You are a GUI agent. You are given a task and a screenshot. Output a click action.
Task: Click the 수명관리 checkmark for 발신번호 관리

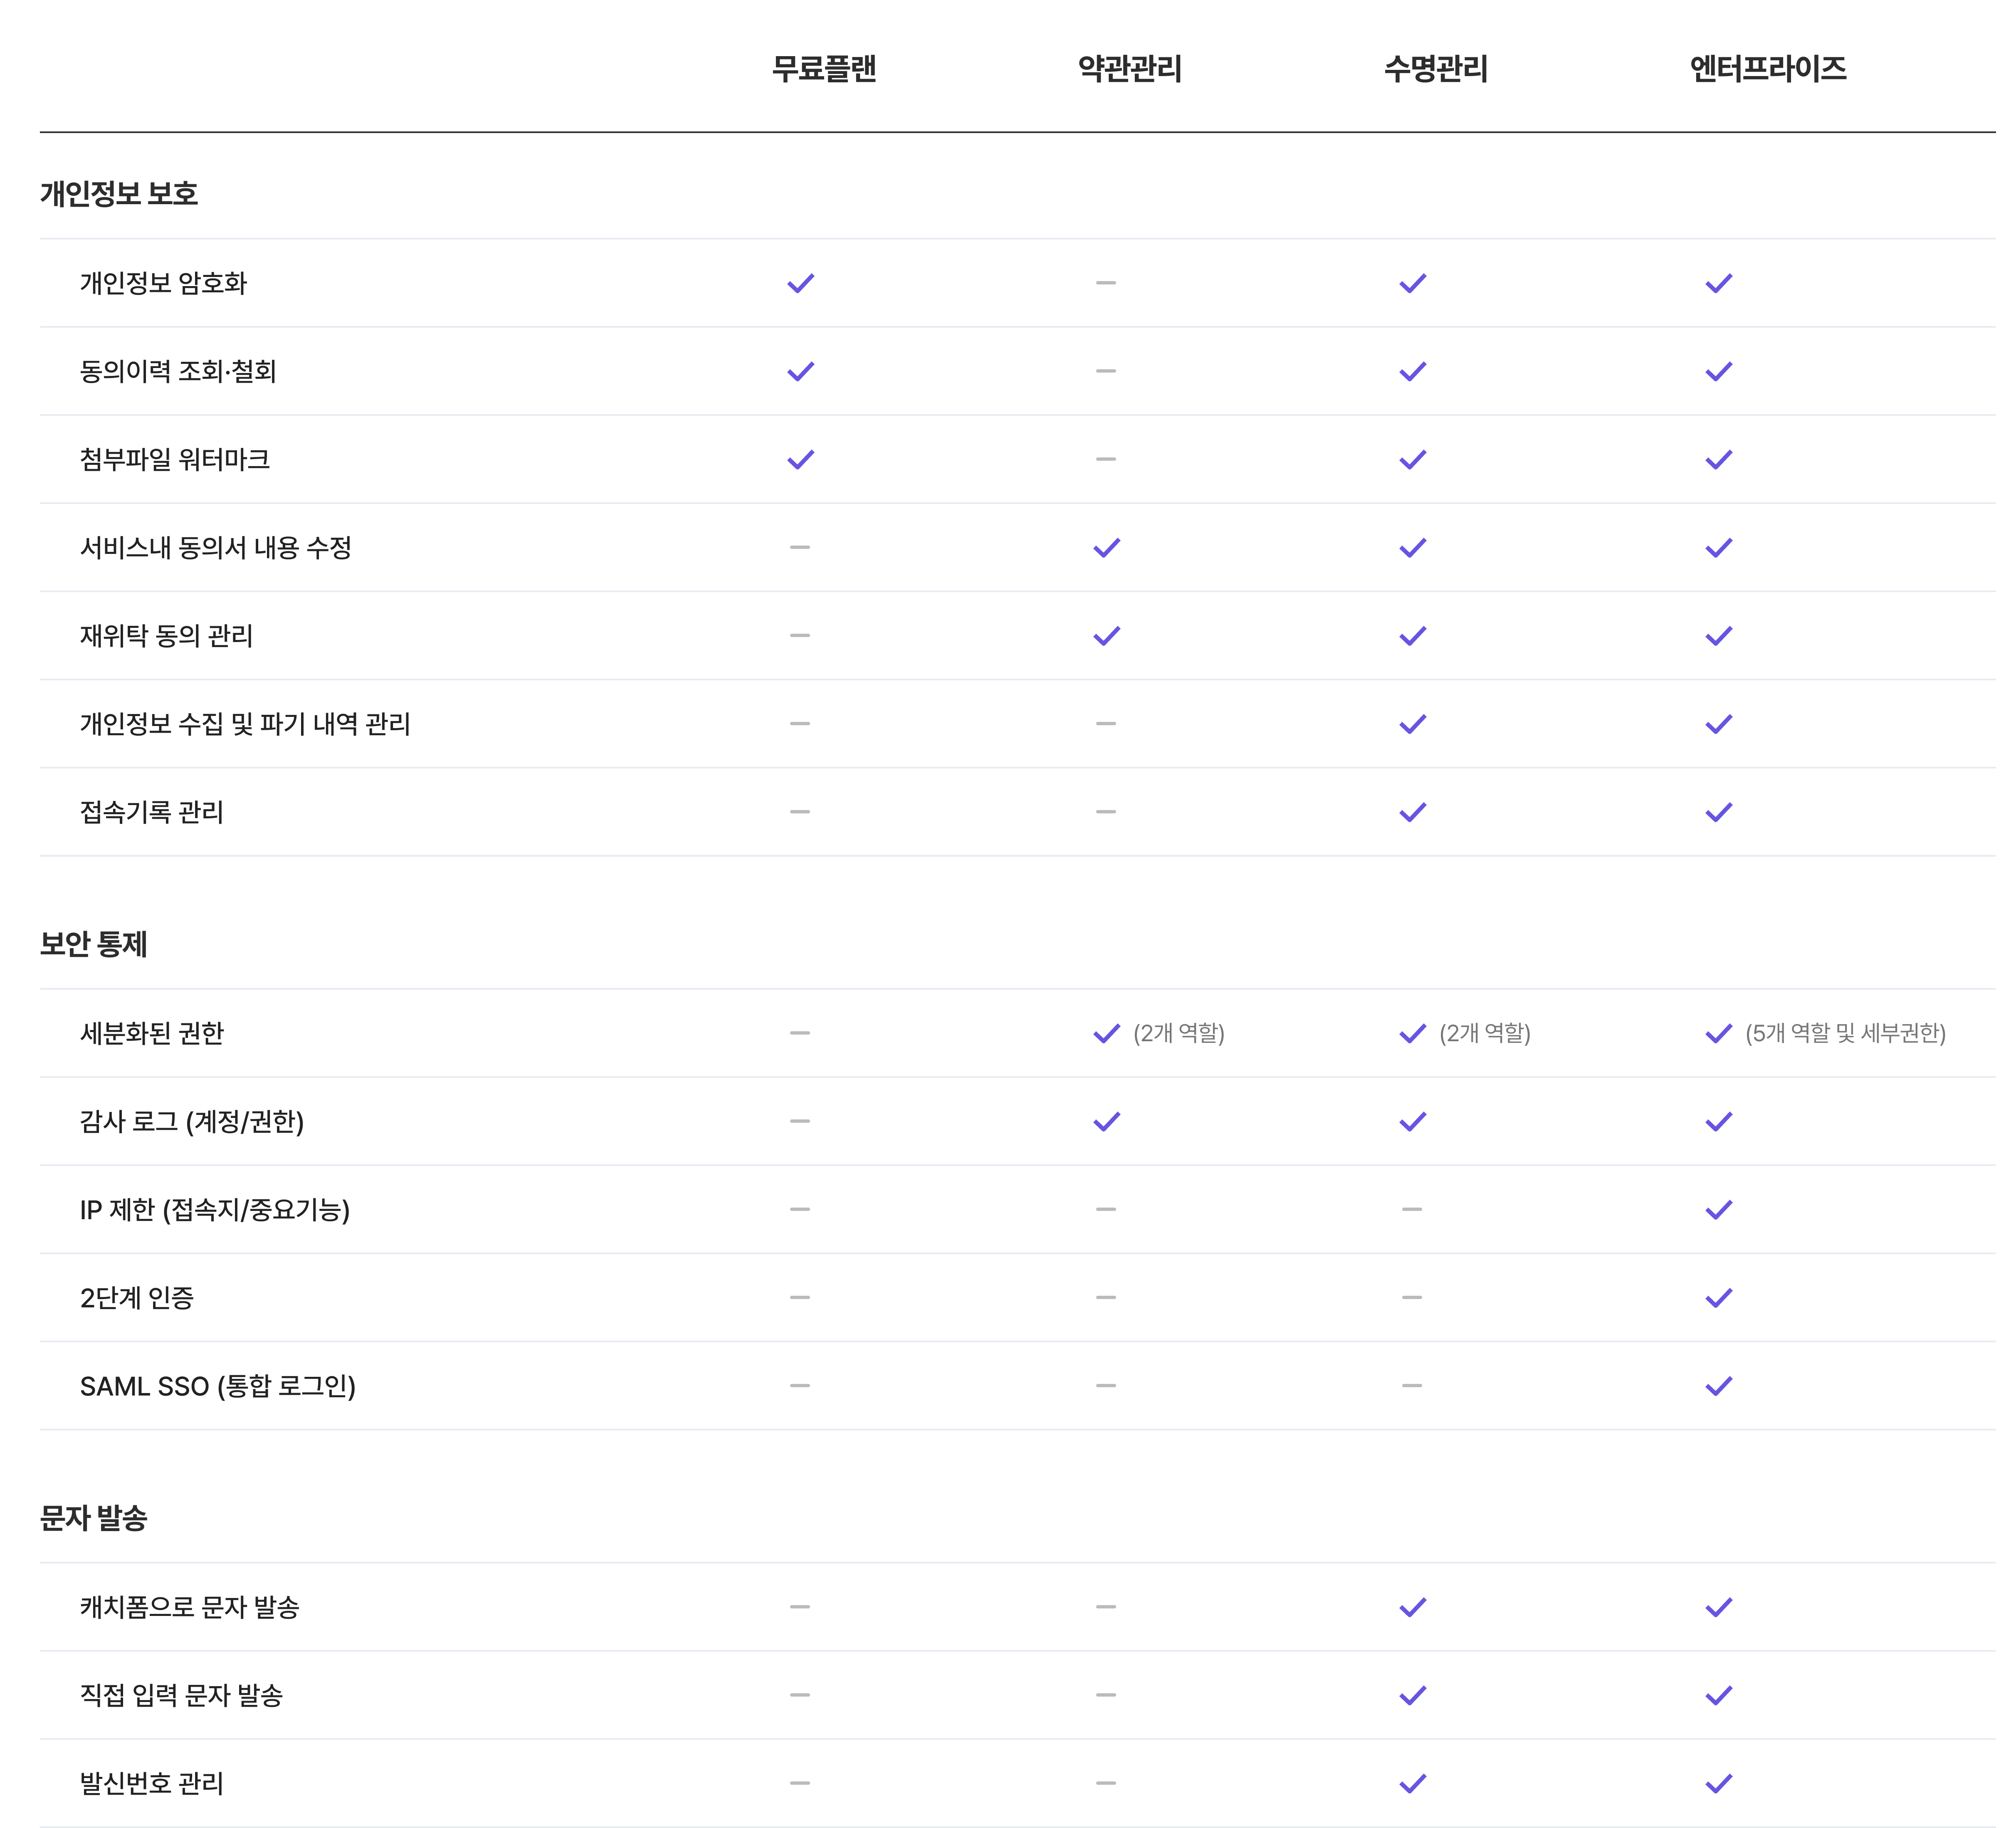(1412, 1783)
